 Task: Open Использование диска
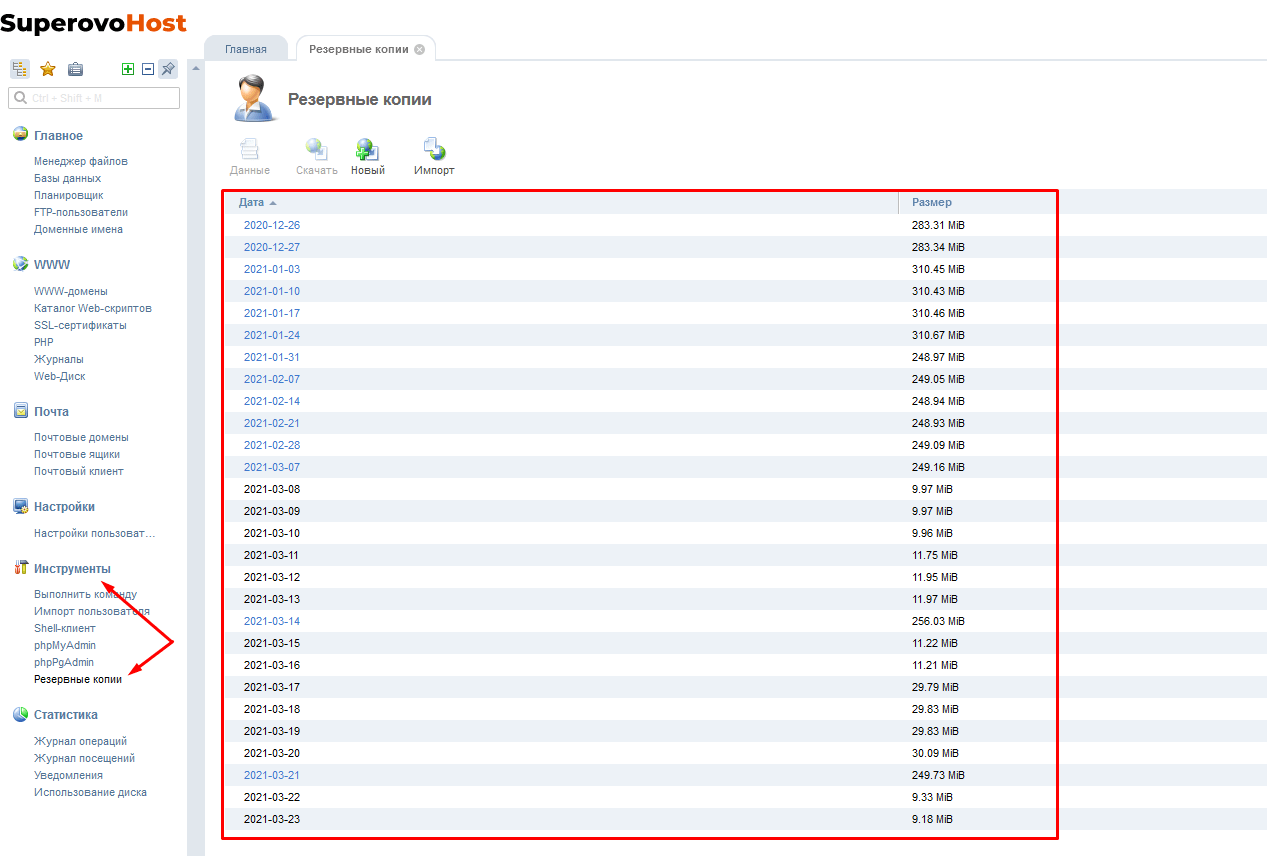(x=90, y=792)
